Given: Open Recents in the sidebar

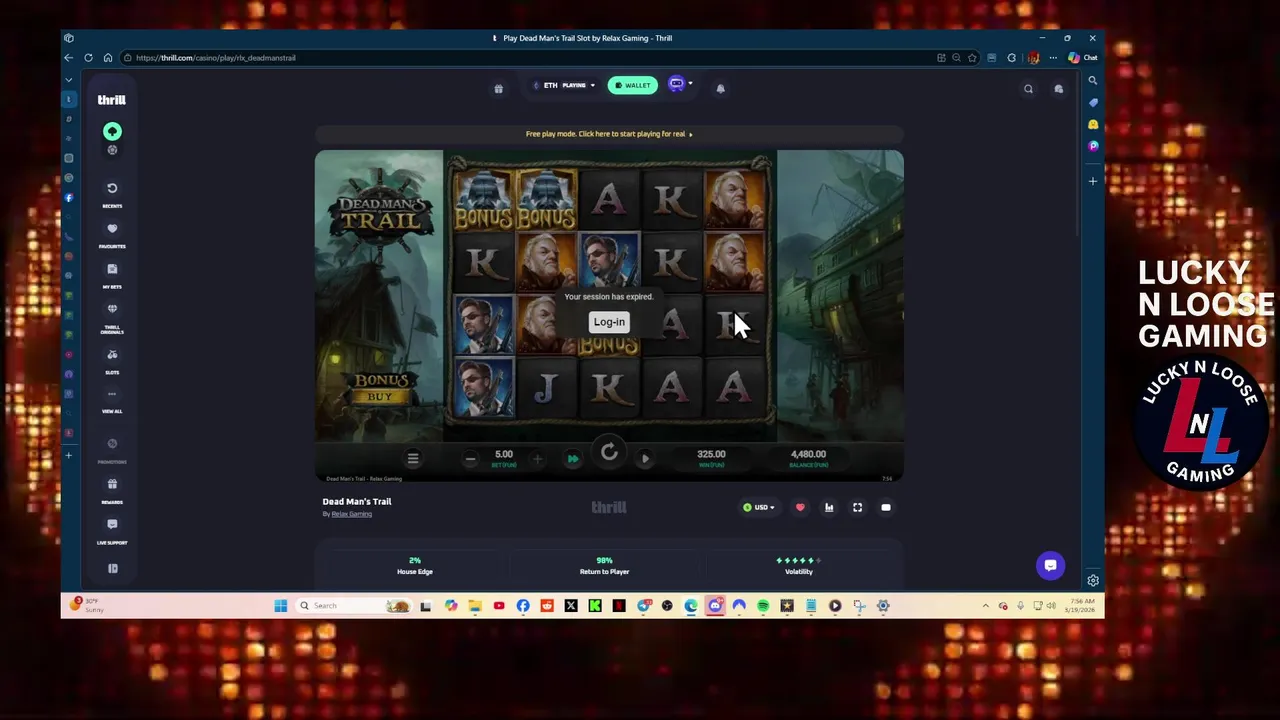Looking at the screenshot, I should point(112,194).
